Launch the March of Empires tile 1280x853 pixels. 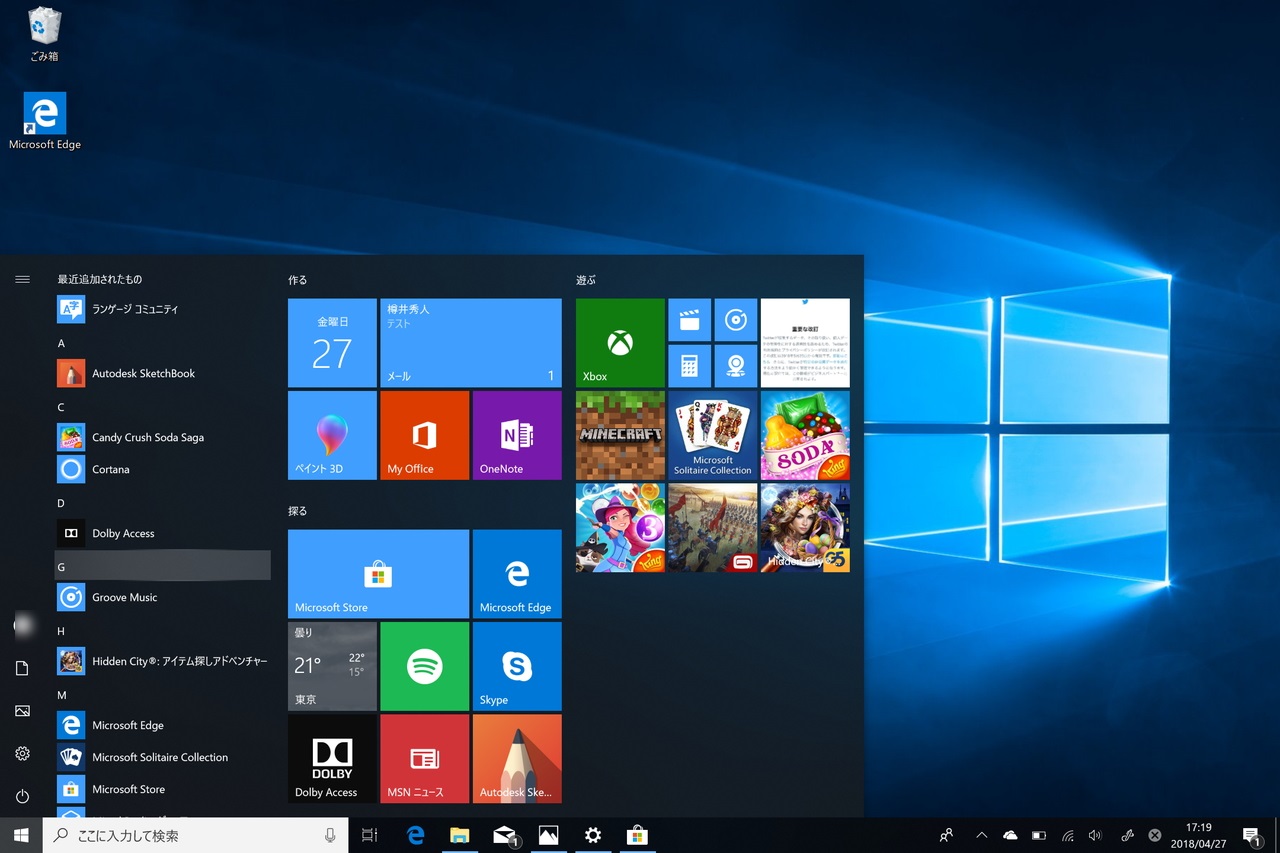coord(712,528)
